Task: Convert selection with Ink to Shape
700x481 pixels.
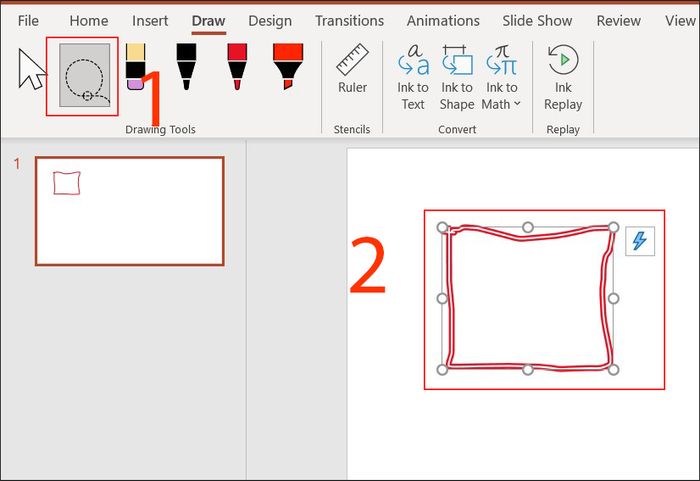Action: 457,77
